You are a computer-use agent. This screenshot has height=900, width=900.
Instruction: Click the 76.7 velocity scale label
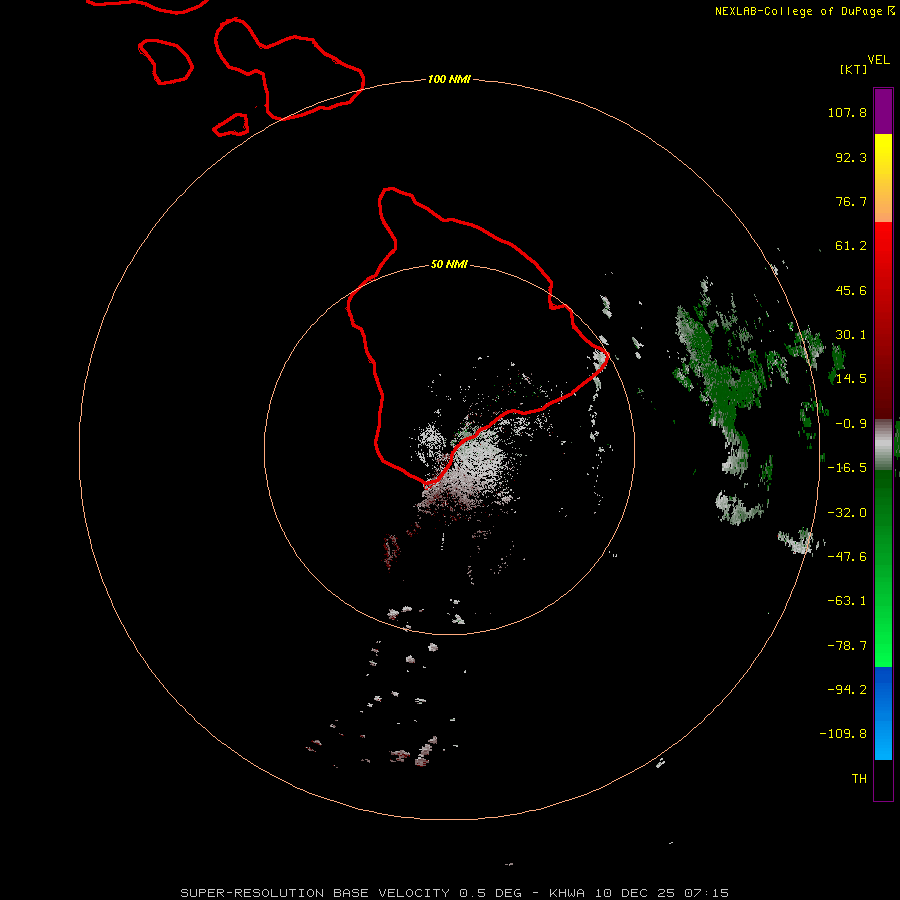click(x=851, y=201)
